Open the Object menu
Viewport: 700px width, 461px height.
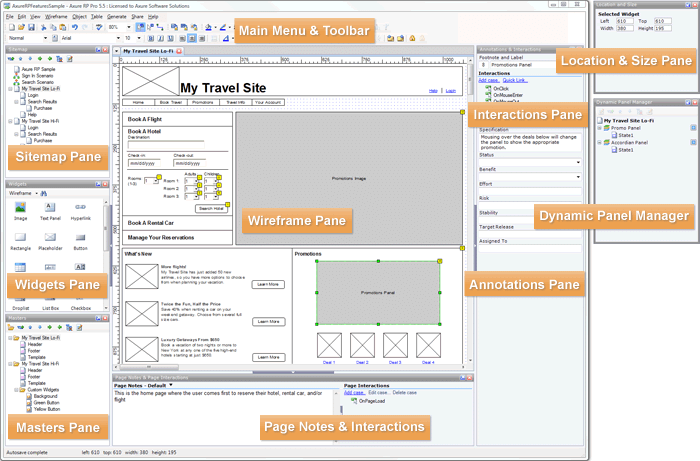click(79, 17)
